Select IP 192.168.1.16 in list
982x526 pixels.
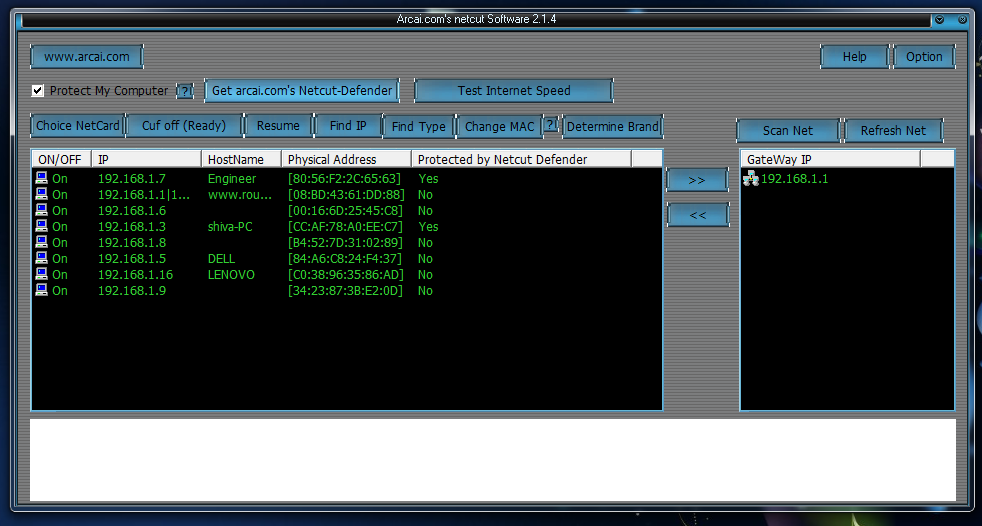pos(135,274)
